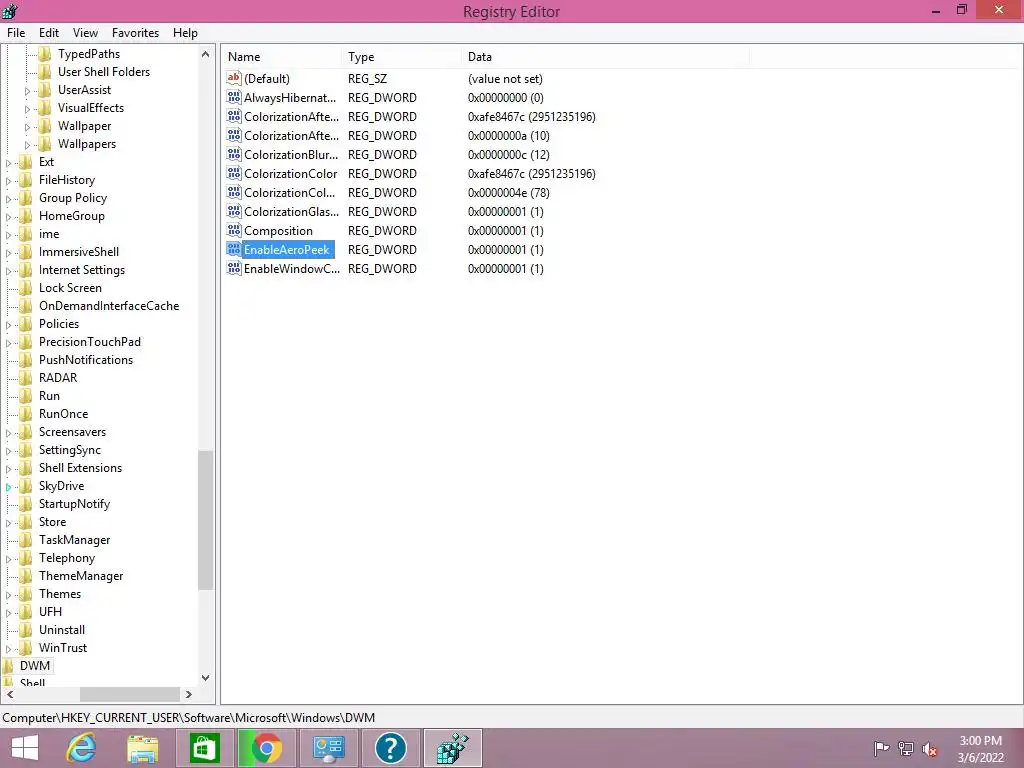Click the ColorizationBlur... DWORD icon
The height and width of the screenshot is (768, 1024).
click(x=234, y=154)
